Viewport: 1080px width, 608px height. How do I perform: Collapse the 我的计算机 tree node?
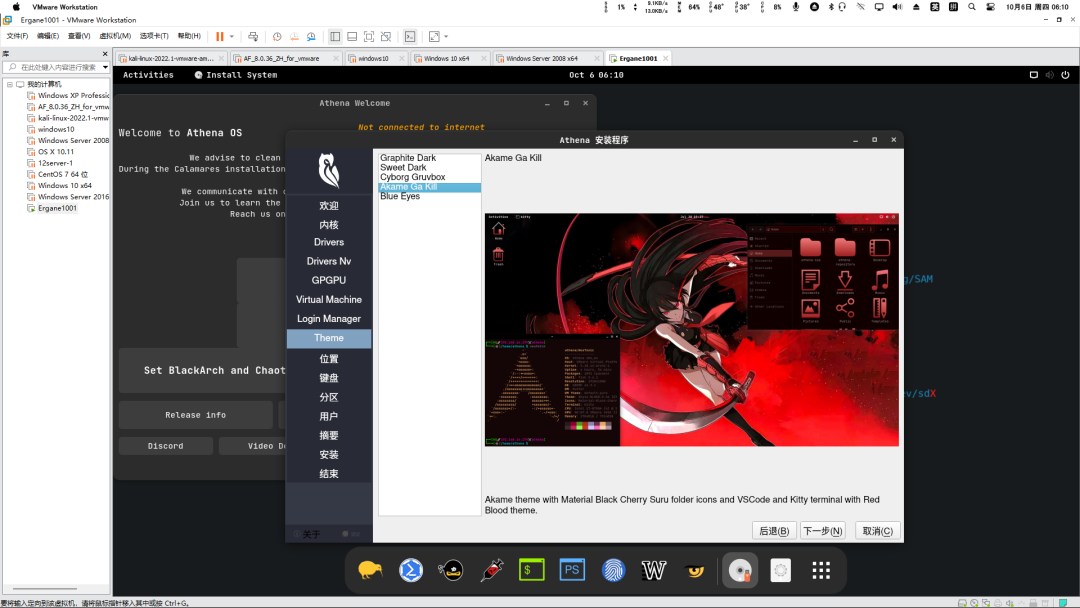(10, 84)
